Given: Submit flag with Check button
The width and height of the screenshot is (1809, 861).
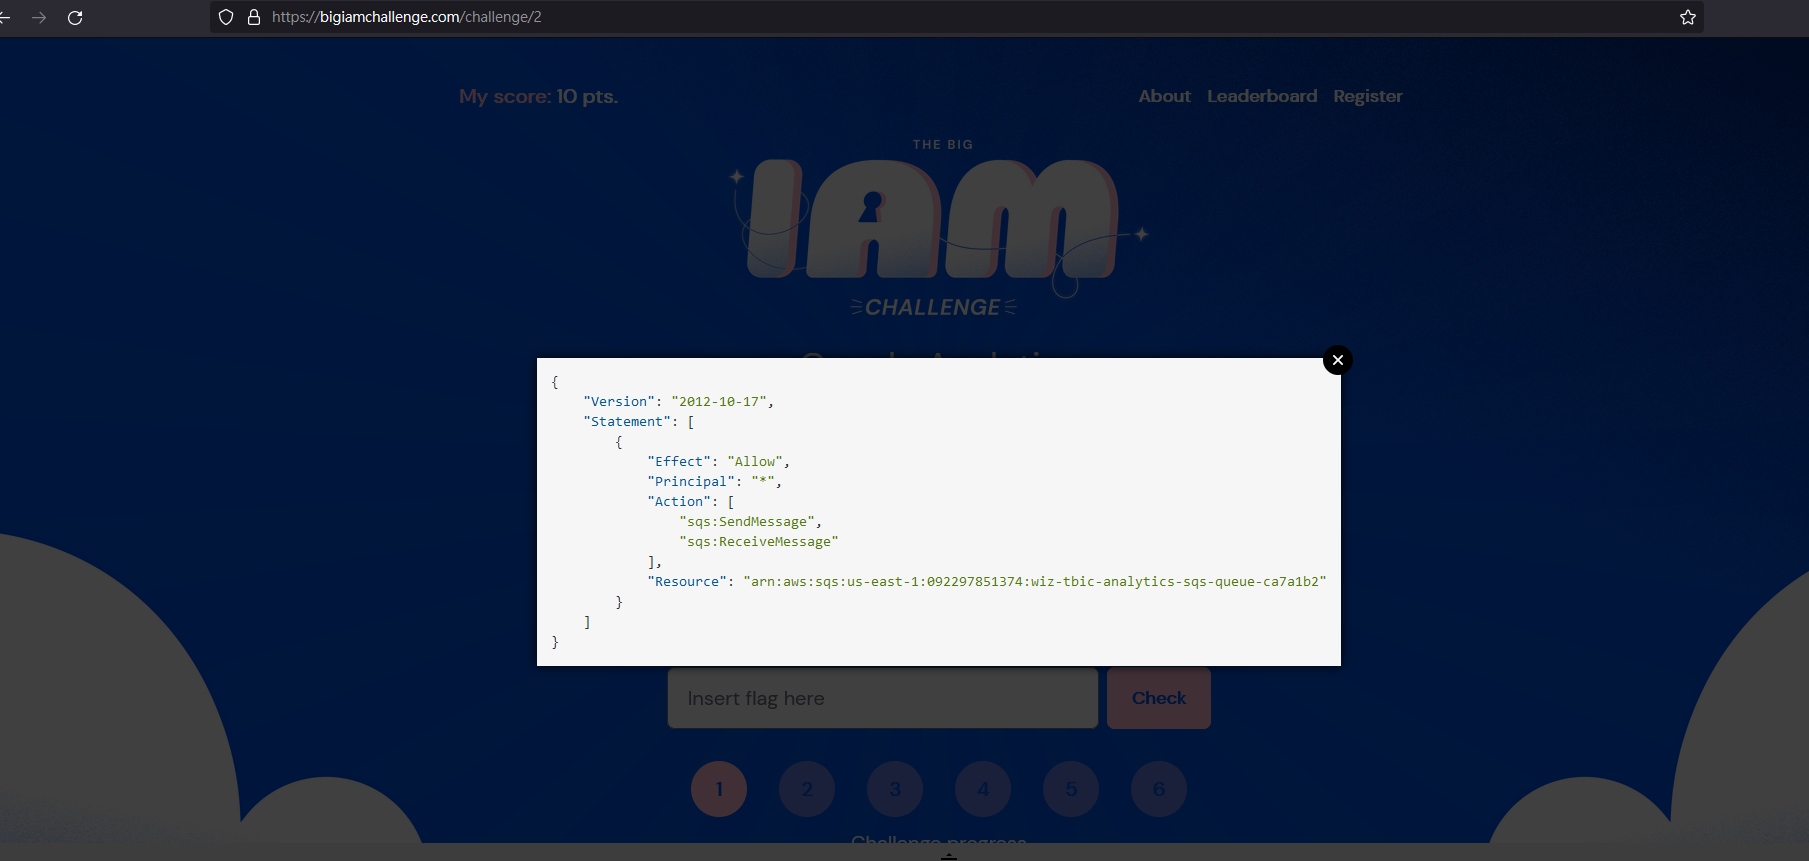Looking at the screenshot, I should coord(1159,698).
